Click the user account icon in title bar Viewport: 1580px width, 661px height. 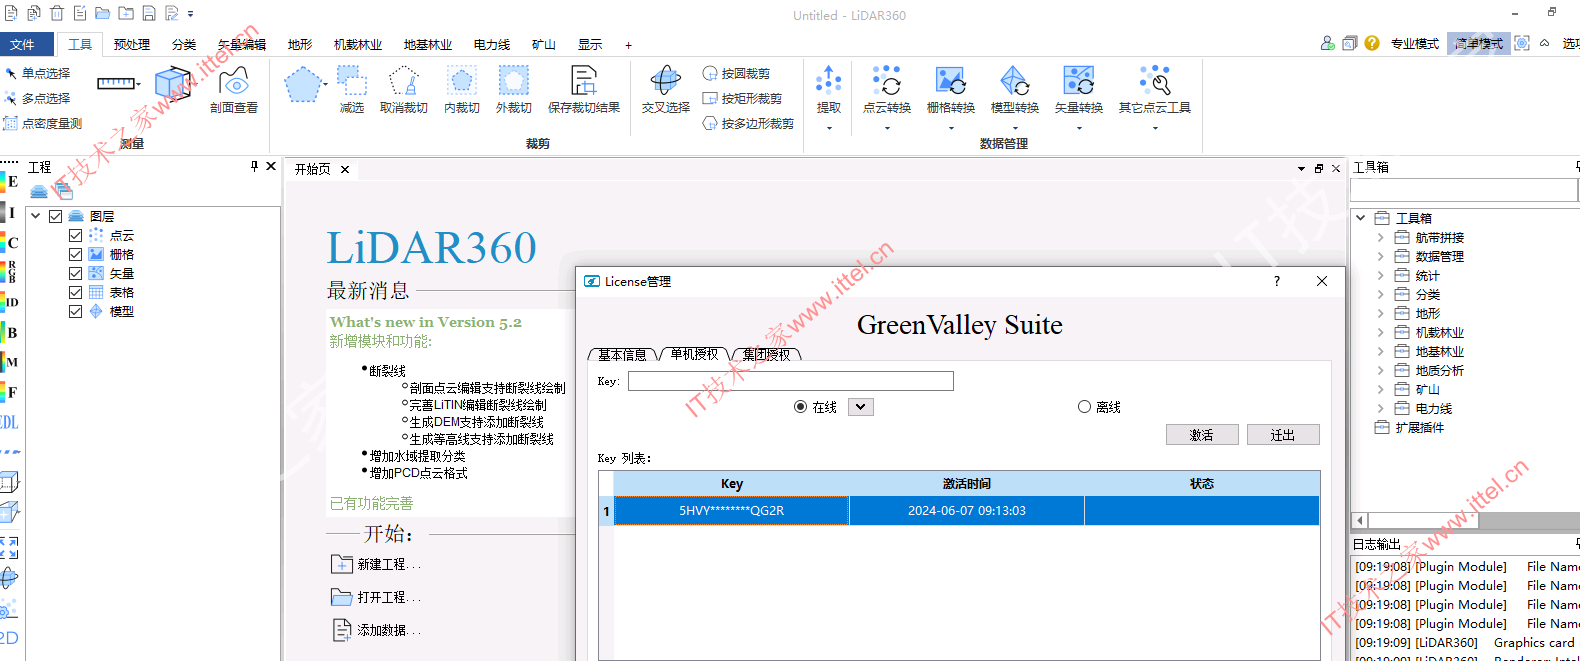(1328, 43)
